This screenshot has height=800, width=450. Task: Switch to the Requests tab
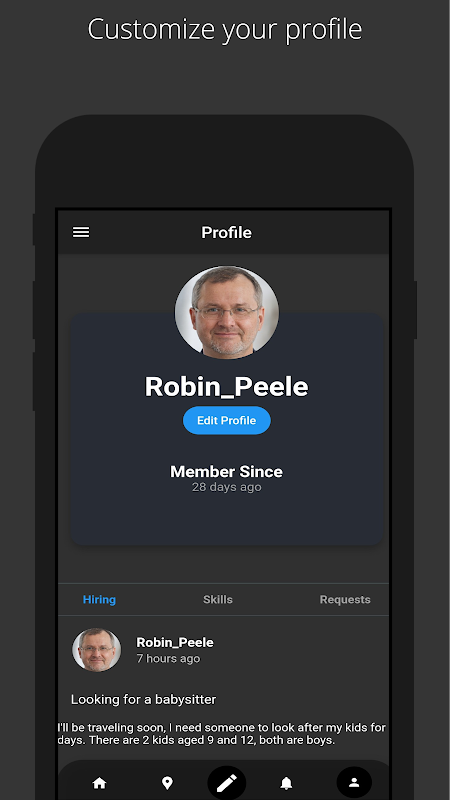345,599
